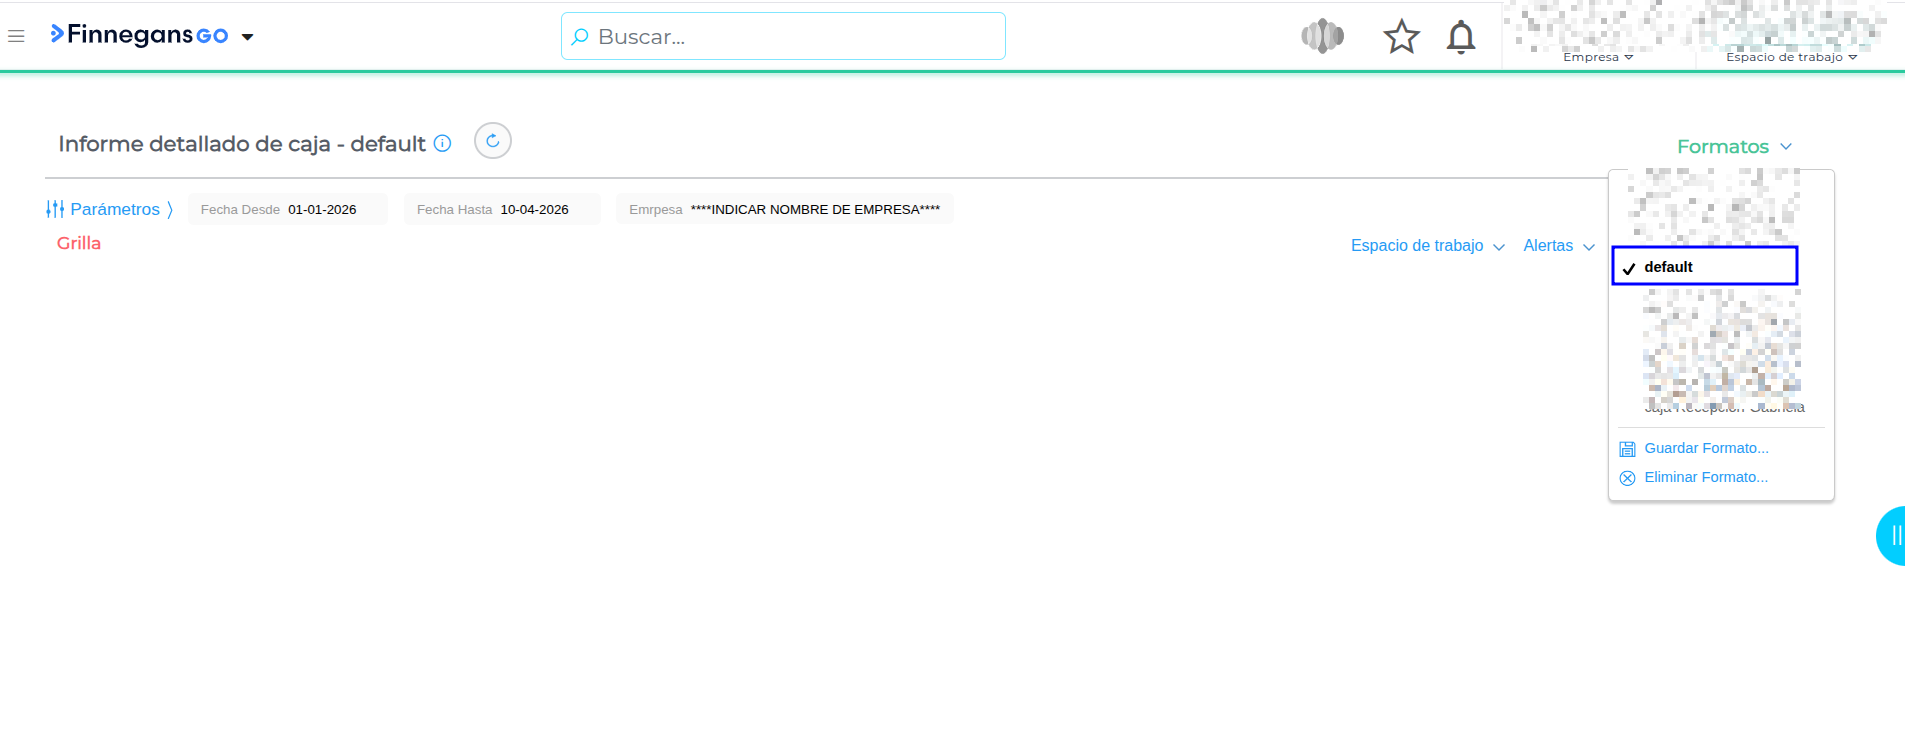This screenshot has width=1905, height=742.
Task: Click the Buscar search field
Action: click(x=783, y=37)
